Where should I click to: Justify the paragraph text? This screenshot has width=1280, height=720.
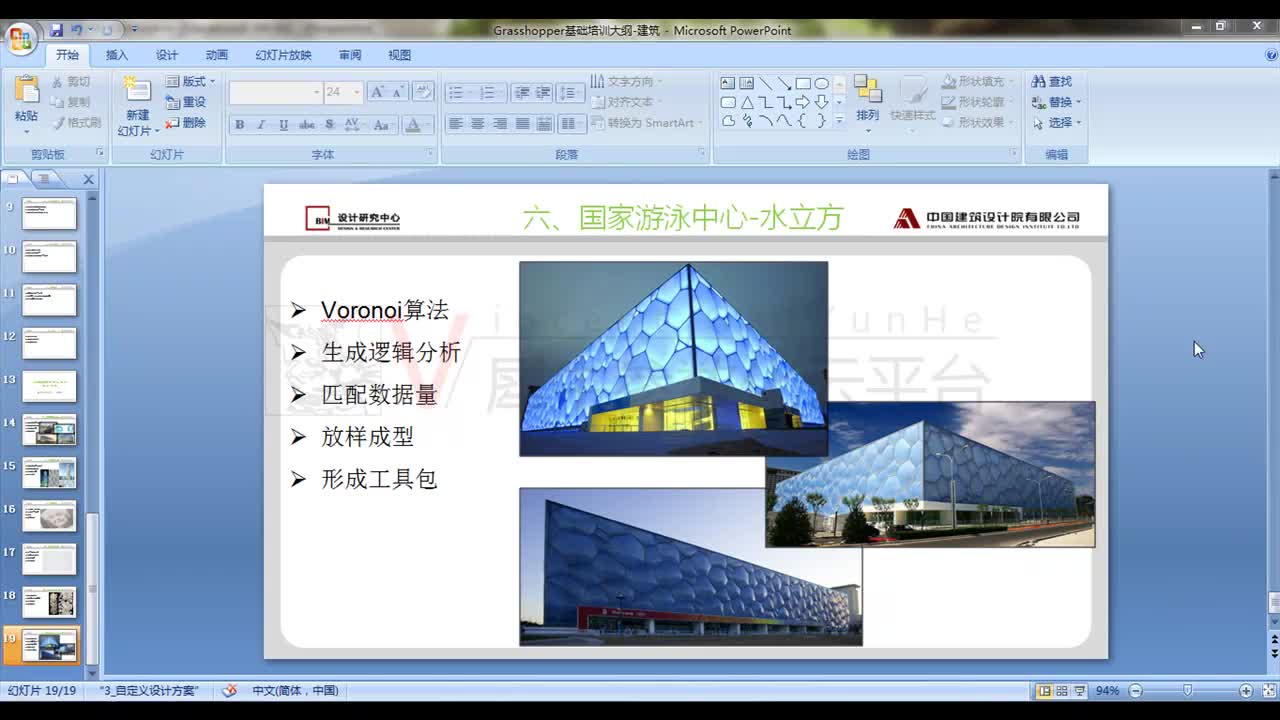[522, 124]
